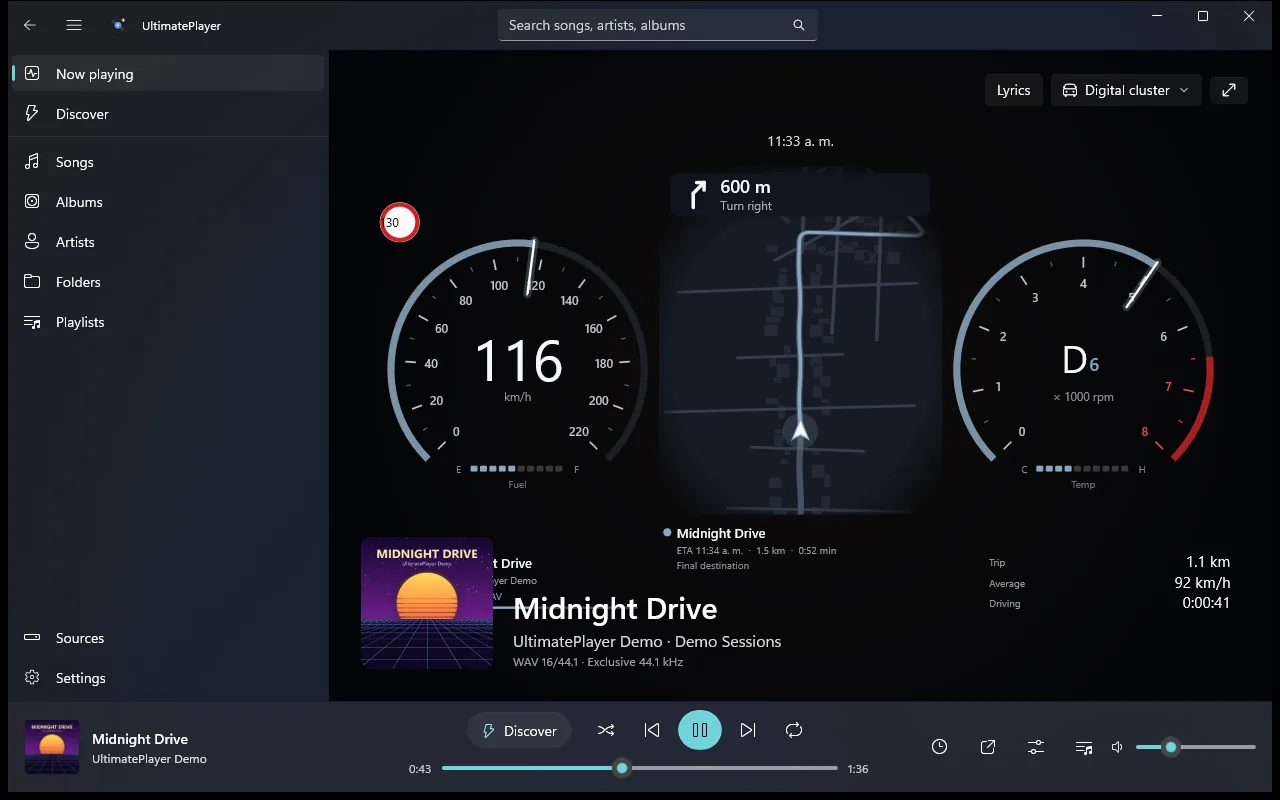Toggle repeat mode

(794, 730)
